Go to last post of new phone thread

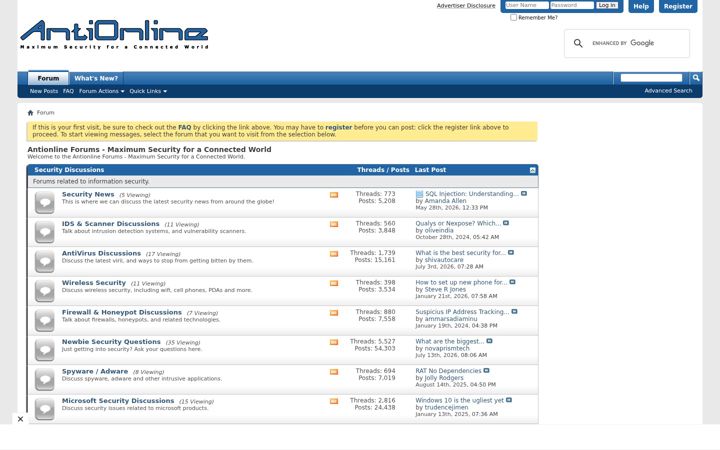click(512, 282)
